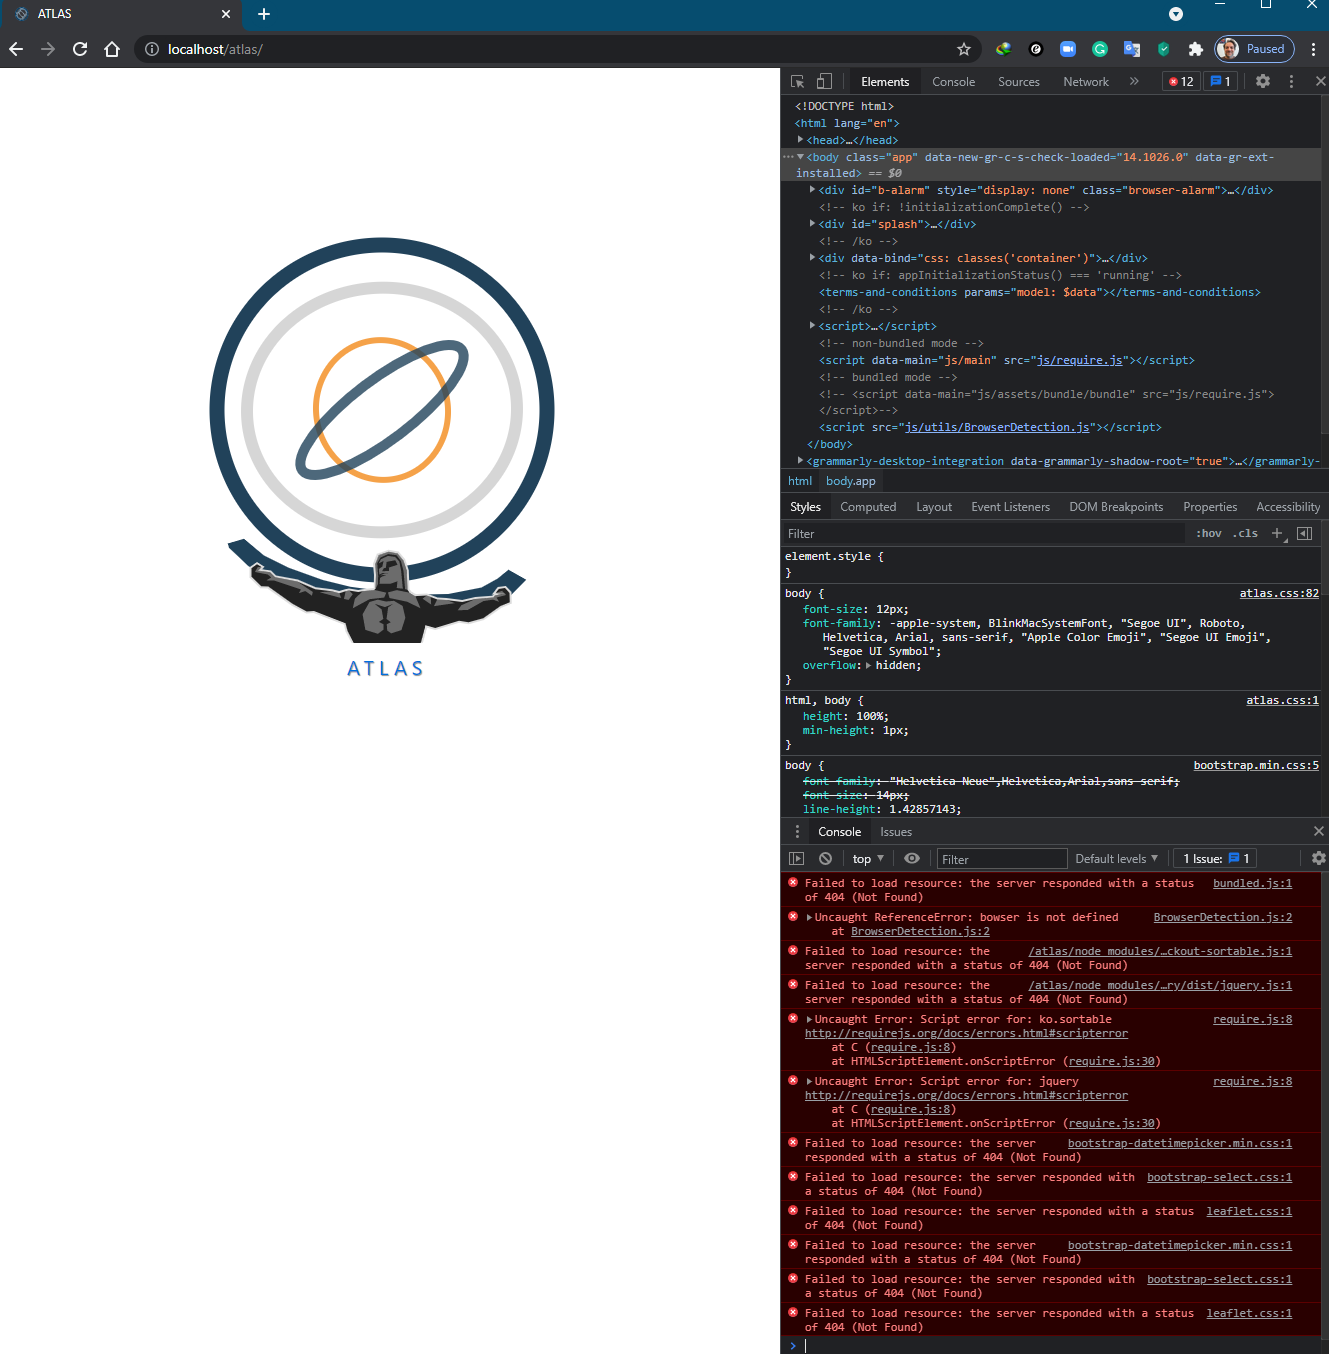The image size is (1329, 1354).
Task: Open the bundled.js:1 error source link
Action: (x=1252, y=884)
